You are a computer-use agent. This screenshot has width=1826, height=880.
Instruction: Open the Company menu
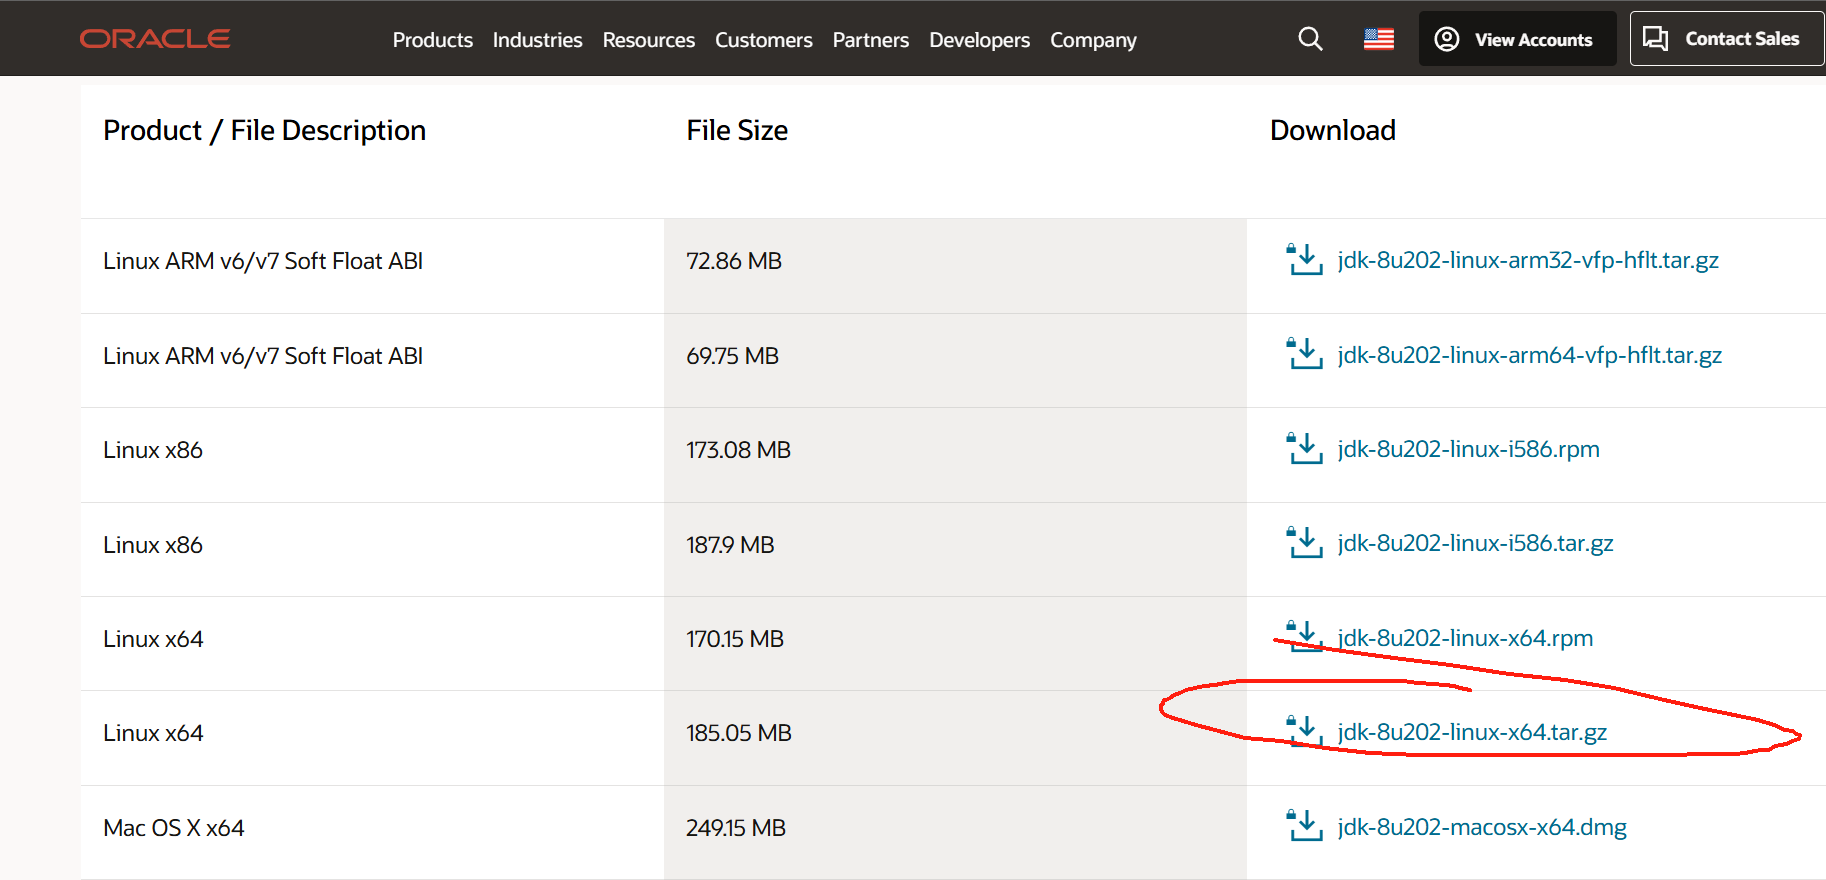point(1093,40)
